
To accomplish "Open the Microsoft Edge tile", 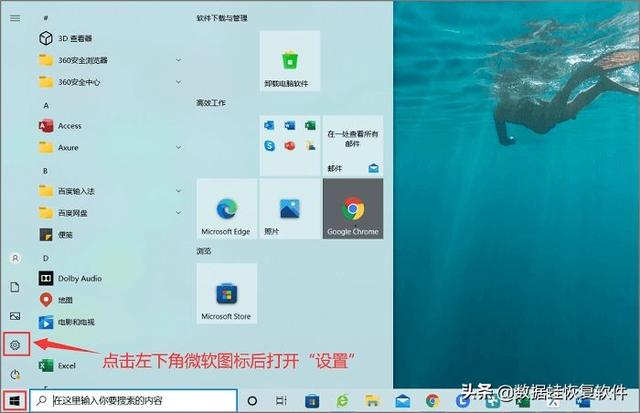I will tap(227, 209).
